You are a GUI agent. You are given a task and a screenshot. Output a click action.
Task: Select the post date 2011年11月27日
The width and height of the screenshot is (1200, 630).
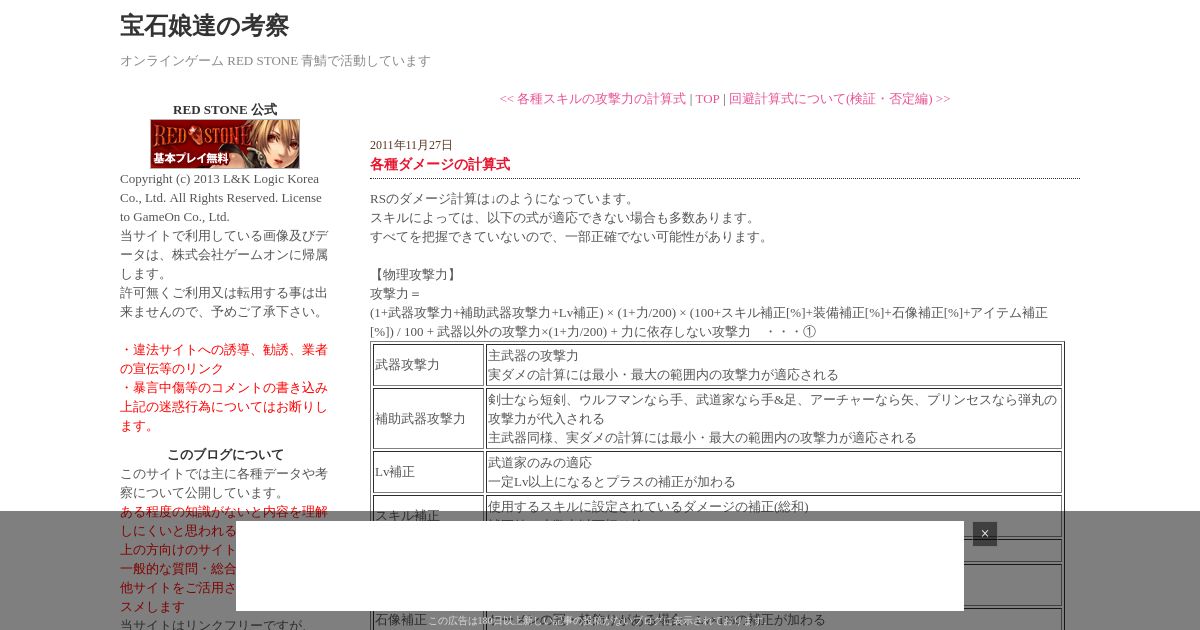click(x=411, y=145)
